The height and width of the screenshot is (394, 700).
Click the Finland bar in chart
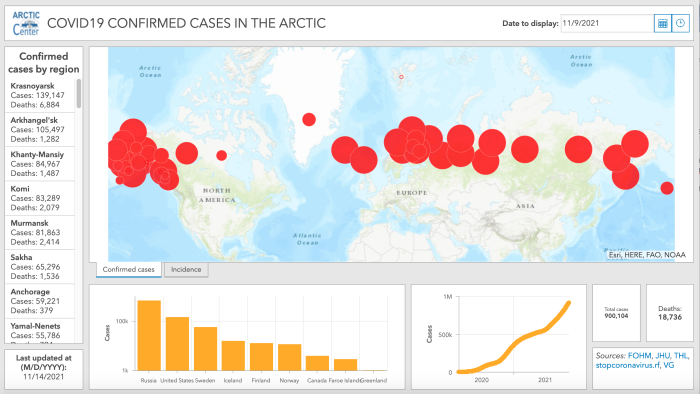pos(261,357)
